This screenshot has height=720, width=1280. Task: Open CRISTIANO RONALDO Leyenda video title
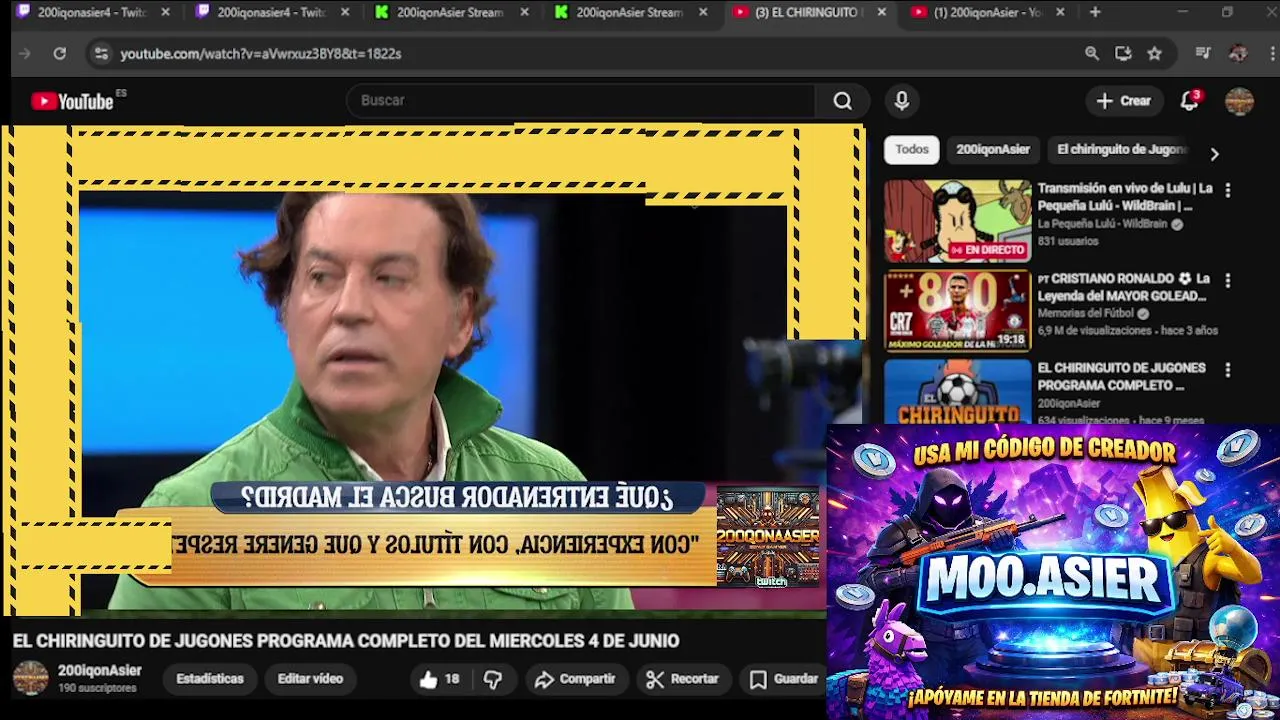point(1123,288)
